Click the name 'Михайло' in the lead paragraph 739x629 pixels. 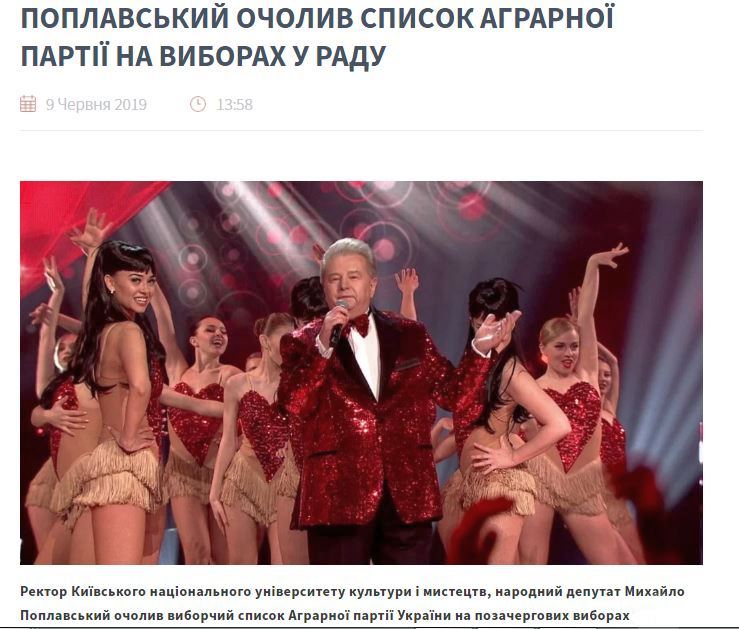pos(654,591)
